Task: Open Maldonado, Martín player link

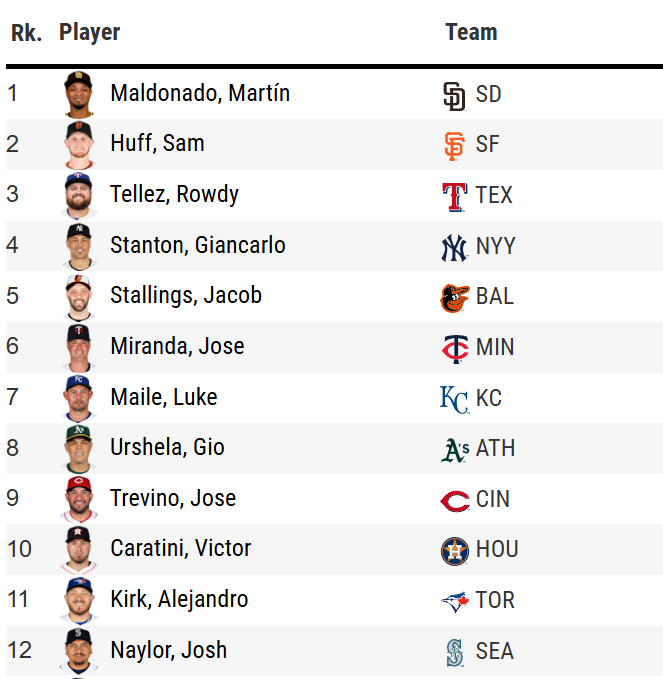Action: [200, 94]
